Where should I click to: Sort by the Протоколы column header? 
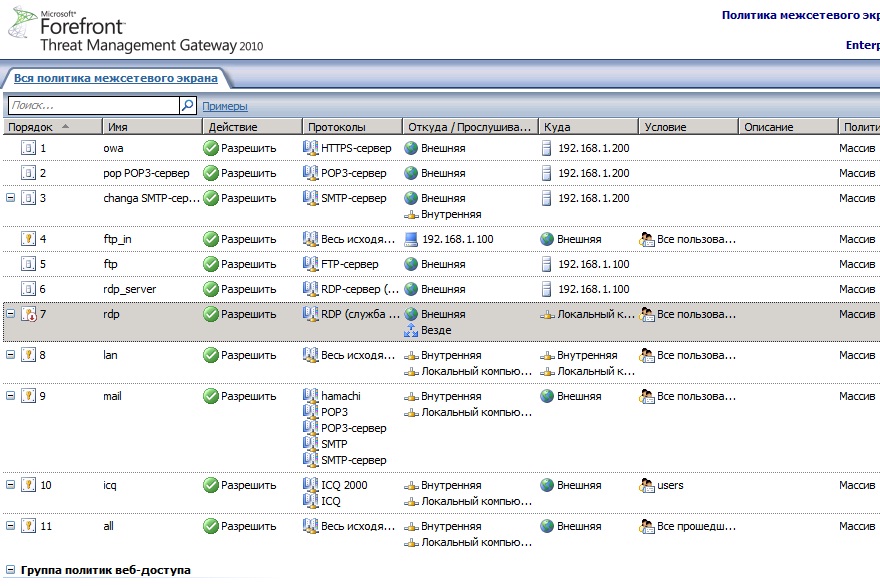[x=352, y=127]
